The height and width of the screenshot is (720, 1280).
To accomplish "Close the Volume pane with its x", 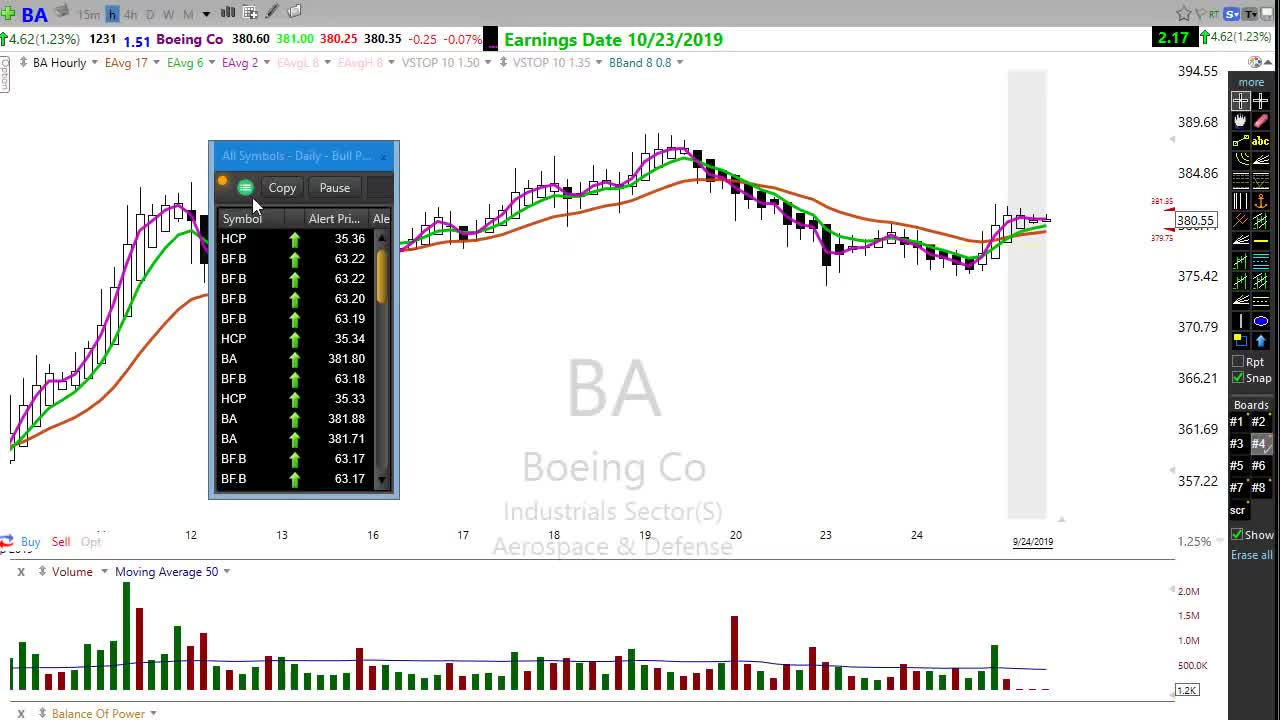I will pyautogui.click(x=20, y=571).
